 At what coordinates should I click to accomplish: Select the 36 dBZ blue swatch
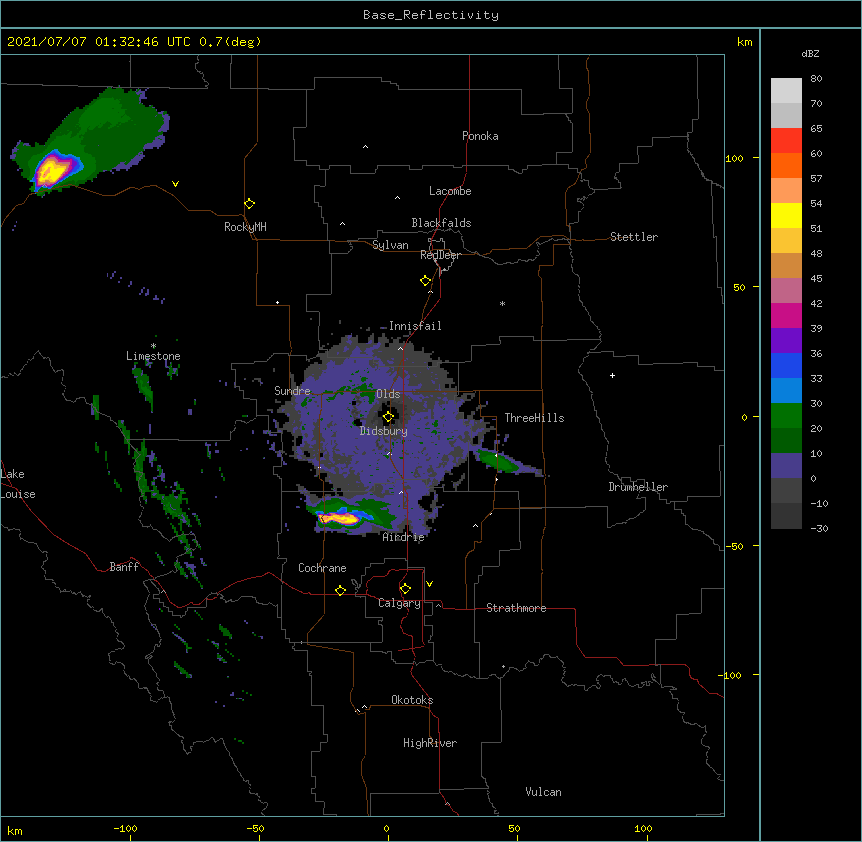tap(786, 365)
